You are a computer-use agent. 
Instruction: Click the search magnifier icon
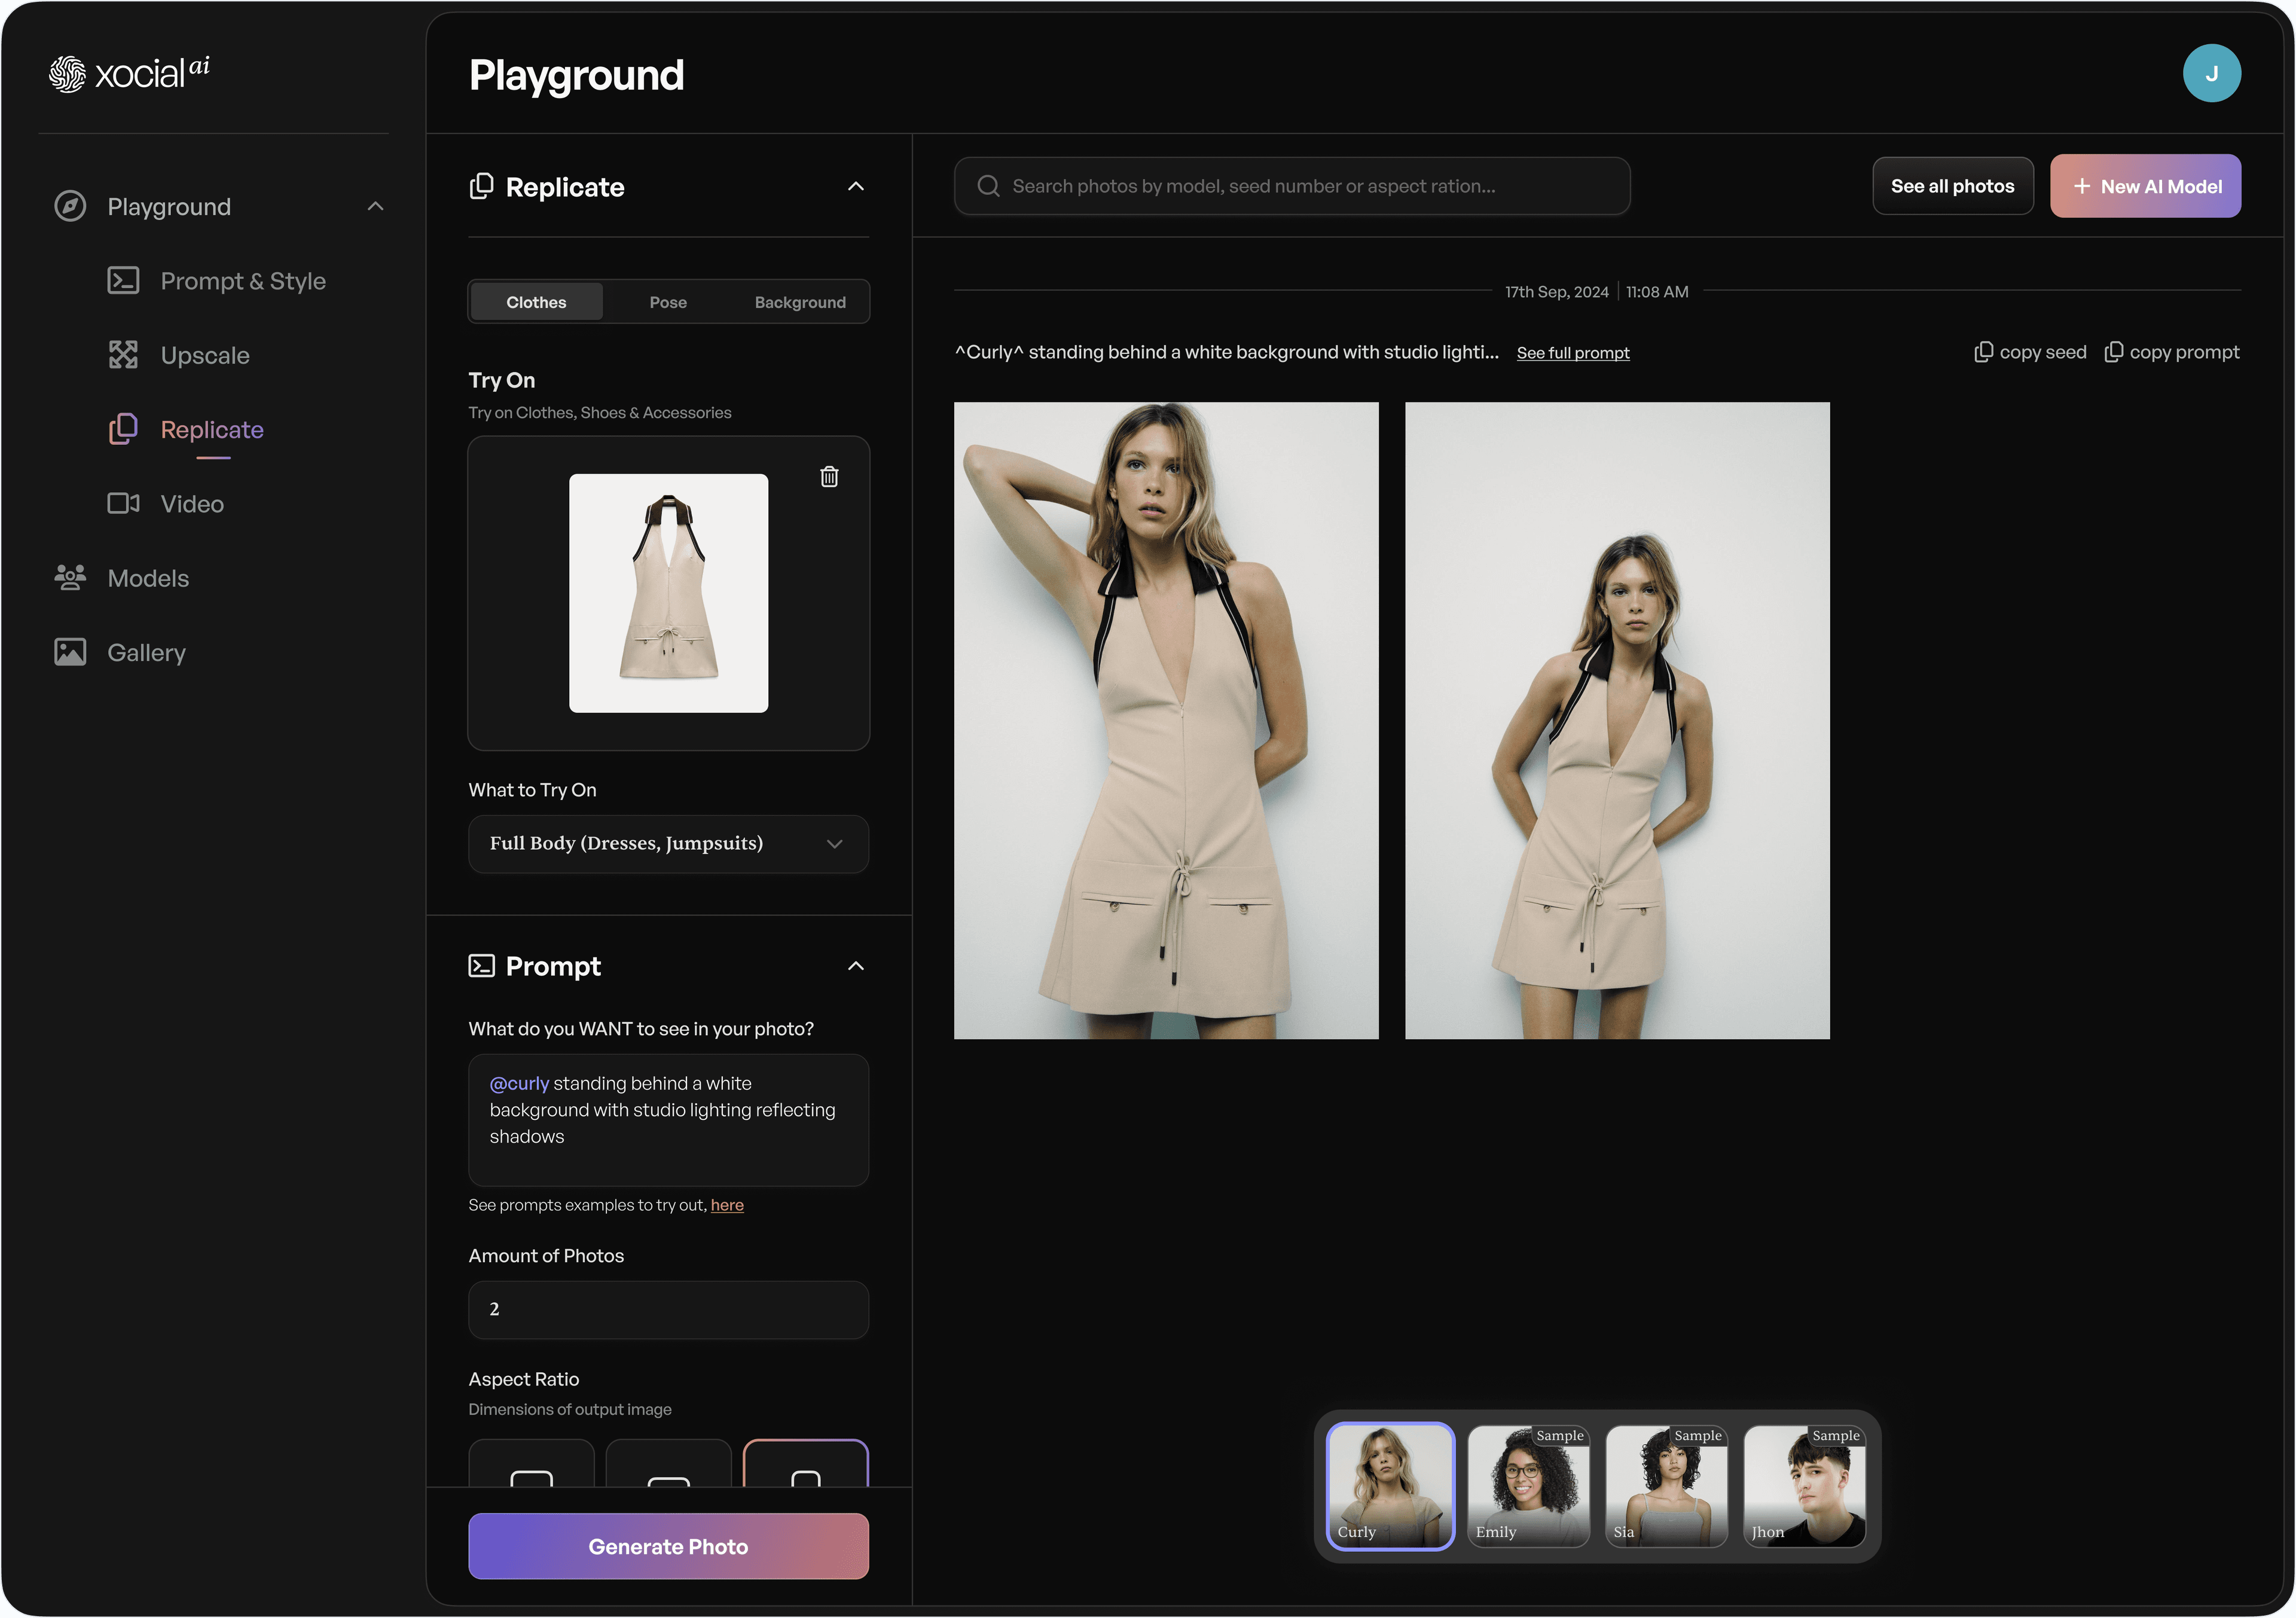click(x=988, y=186)
